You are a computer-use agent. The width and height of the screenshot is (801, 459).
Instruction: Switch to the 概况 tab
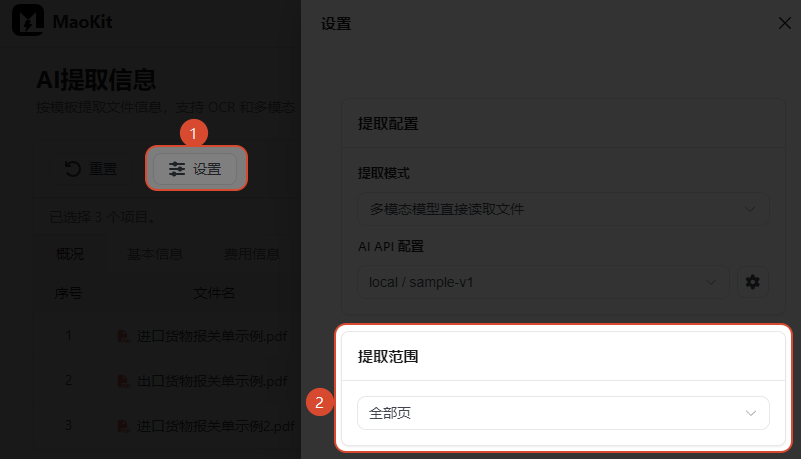70,254
